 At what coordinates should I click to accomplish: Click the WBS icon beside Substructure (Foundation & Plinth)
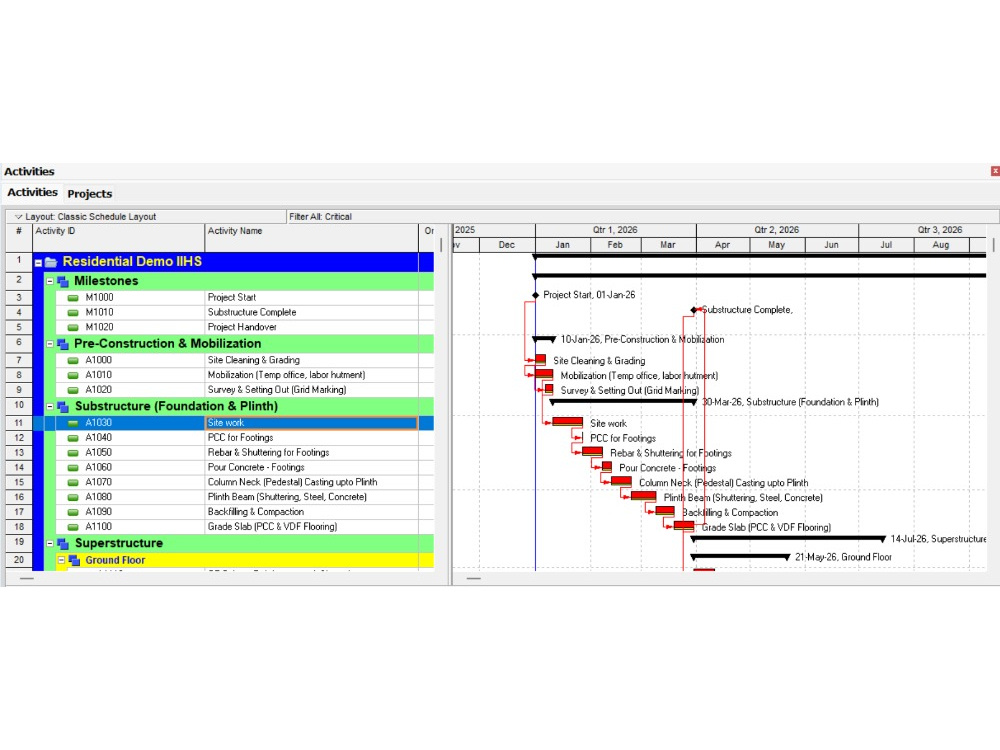[62, 406]
